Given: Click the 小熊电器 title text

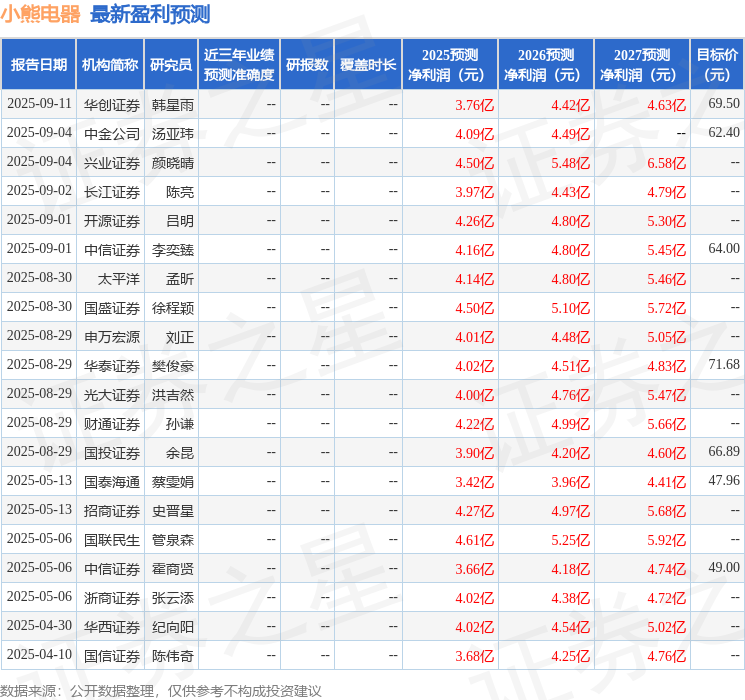Looking at the screenshot, I should point(40,14).
